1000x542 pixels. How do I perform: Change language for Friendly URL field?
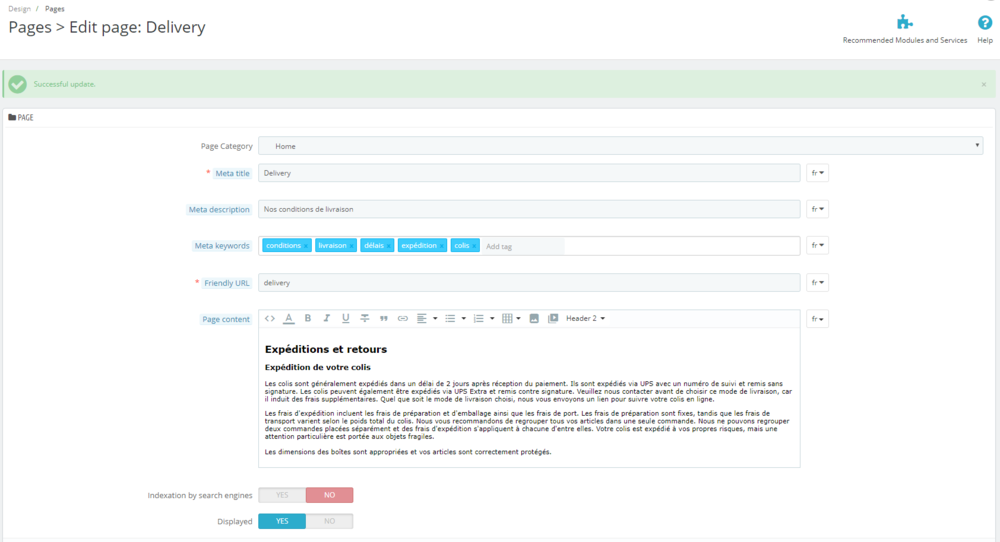(817, 282)
